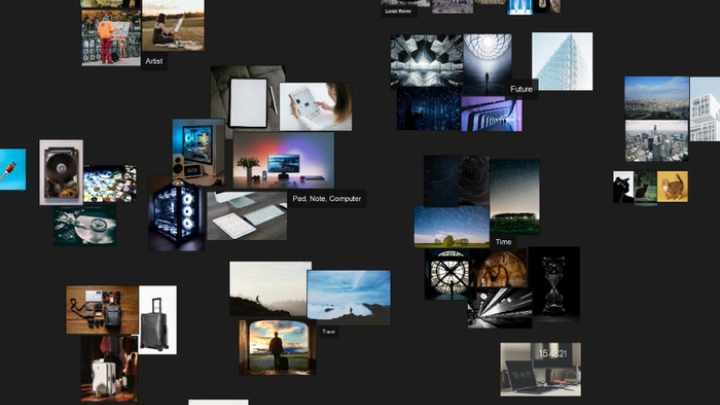720x405 pixels.
Task: Select PC tower with glowing fans
Action: (x=176, y=214)
